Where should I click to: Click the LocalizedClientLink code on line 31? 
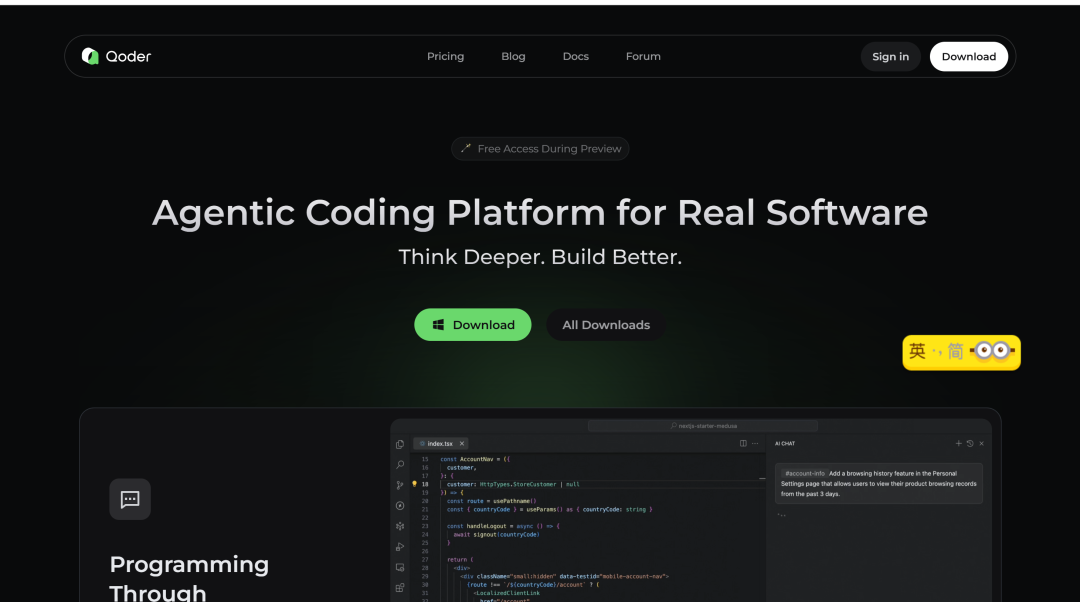click(506, 593)
